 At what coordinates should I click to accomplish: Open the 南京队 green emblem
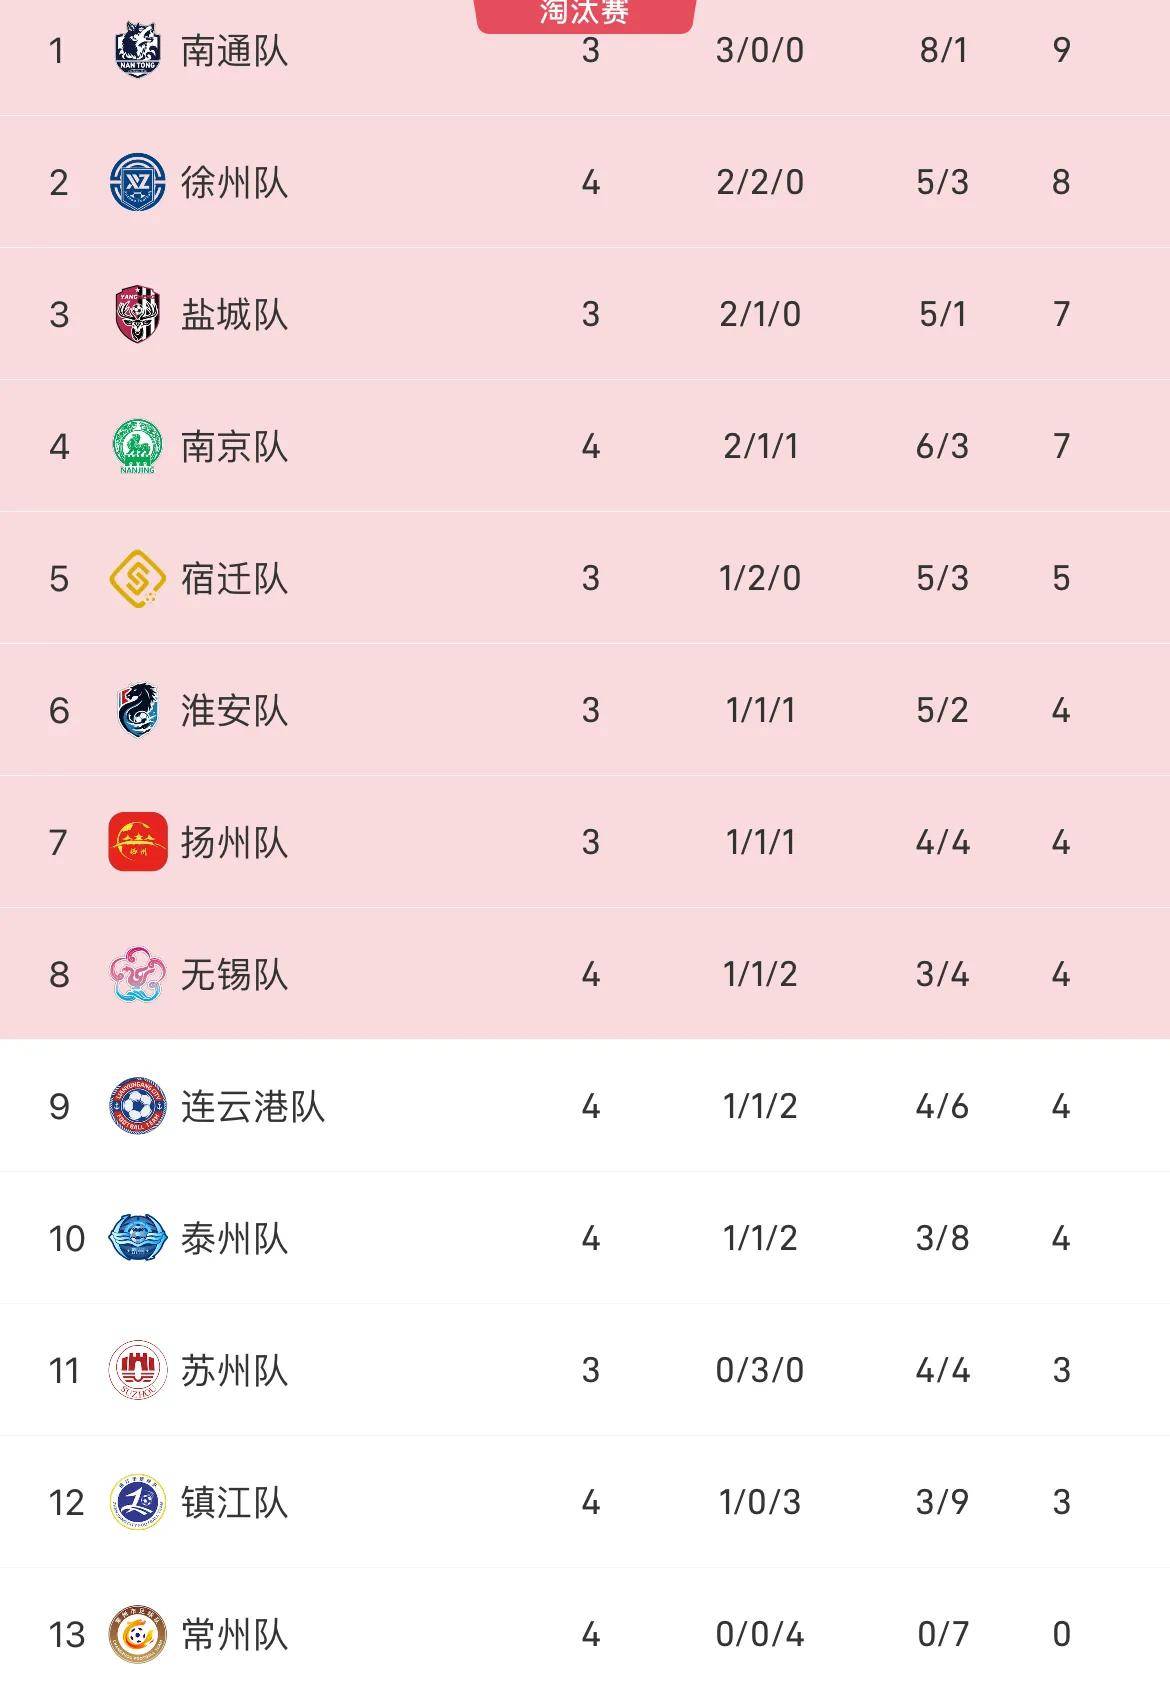[137, 446]
